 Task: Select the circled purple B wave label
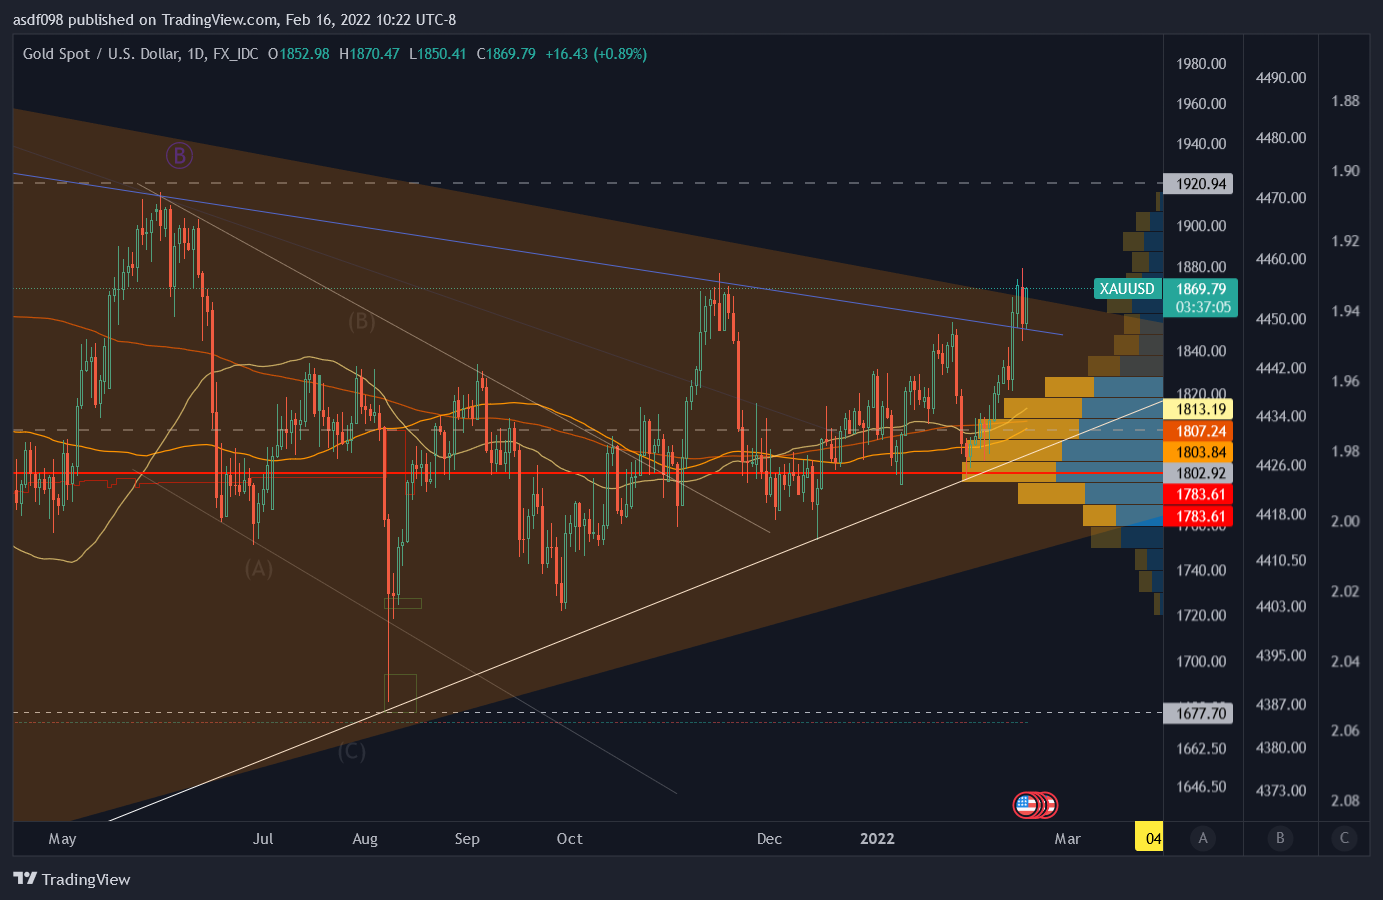179,155
